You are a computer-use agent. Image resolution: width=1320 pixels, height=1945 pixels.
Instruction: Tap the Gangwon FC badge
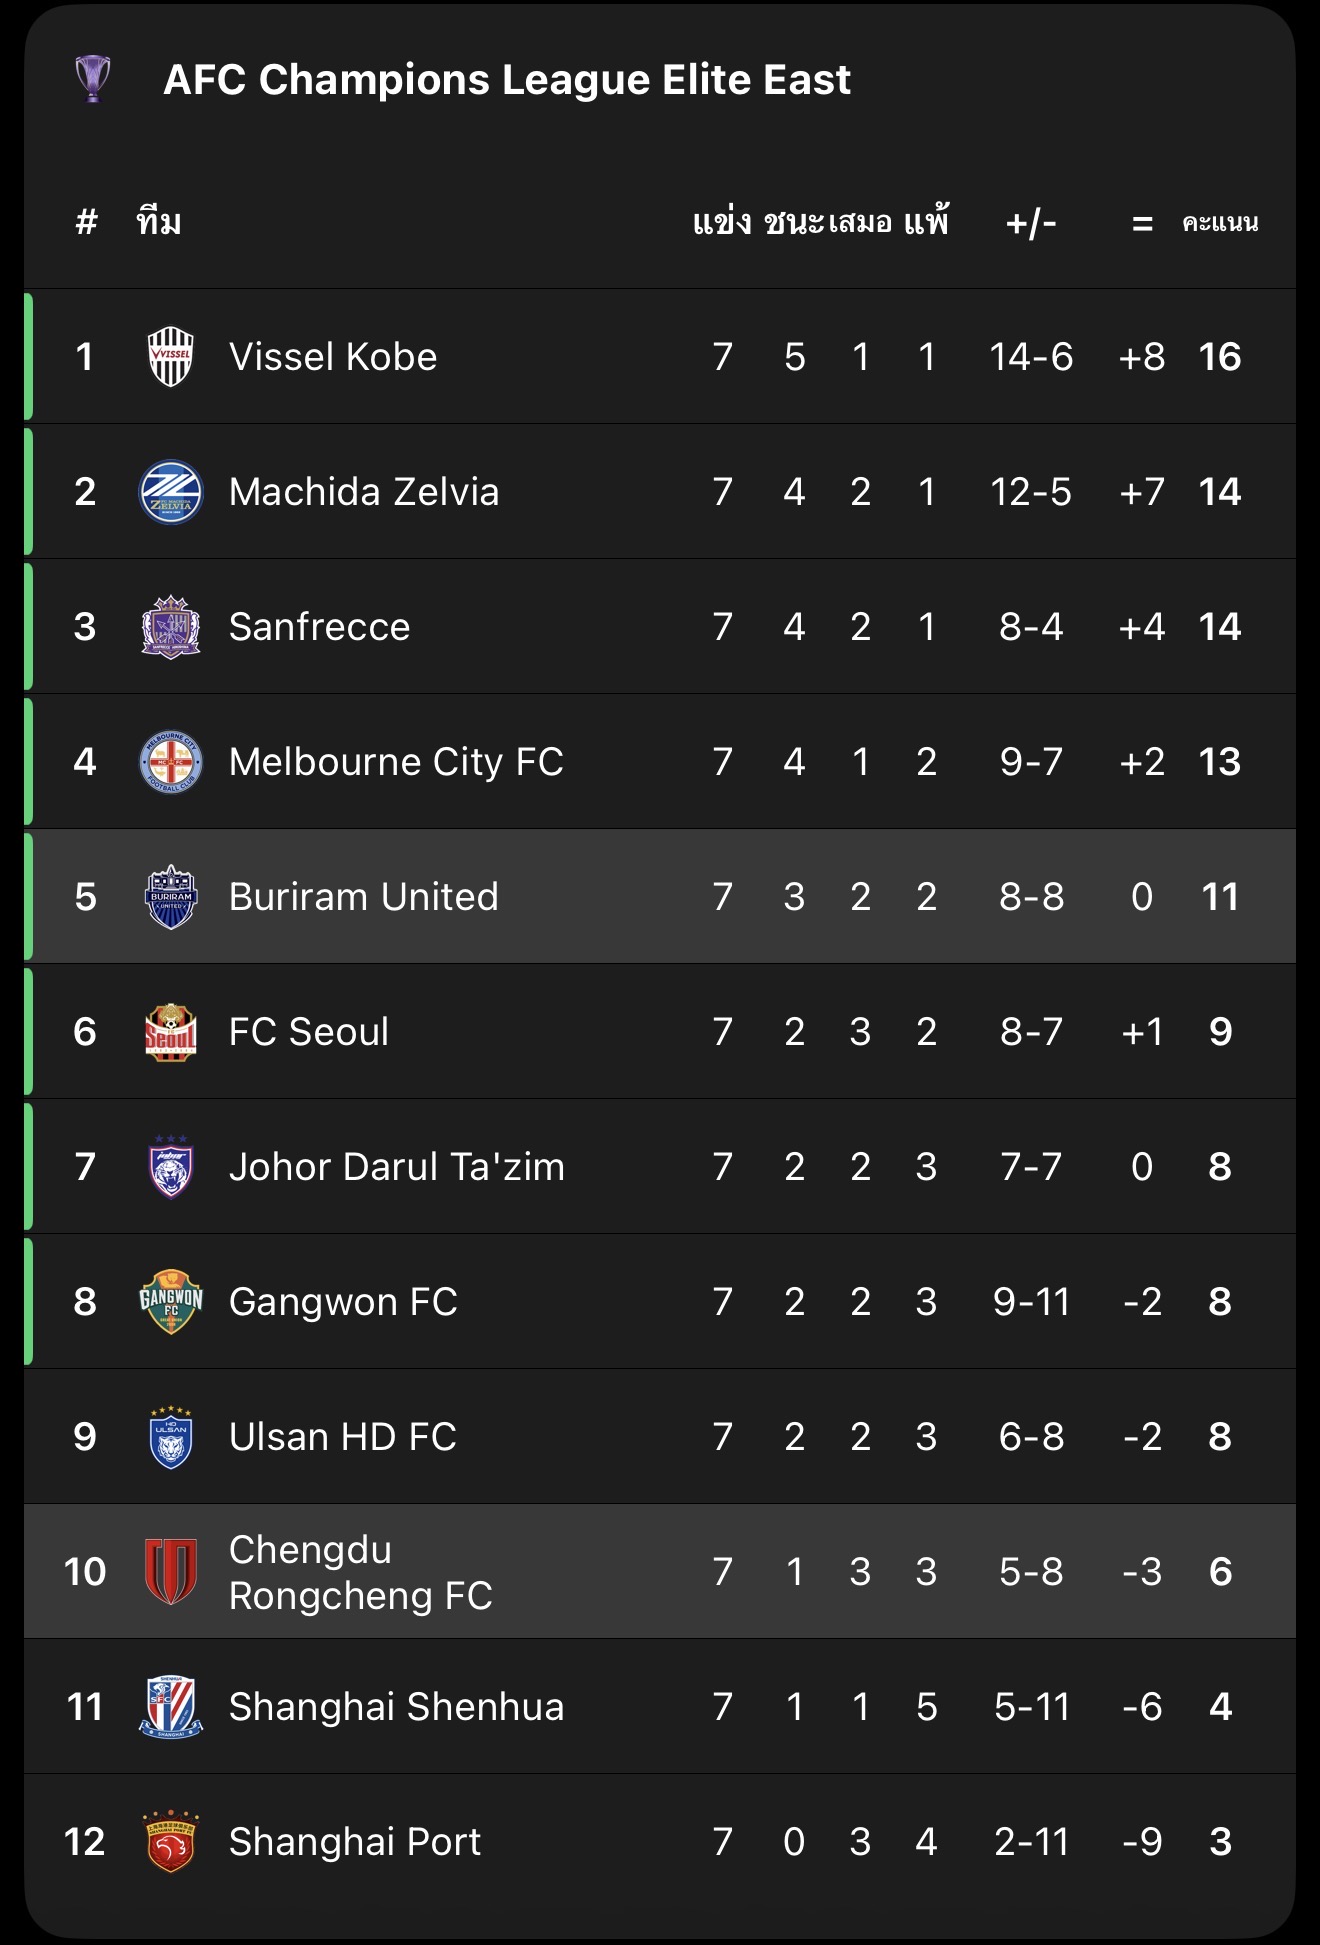coord(171,1302)
